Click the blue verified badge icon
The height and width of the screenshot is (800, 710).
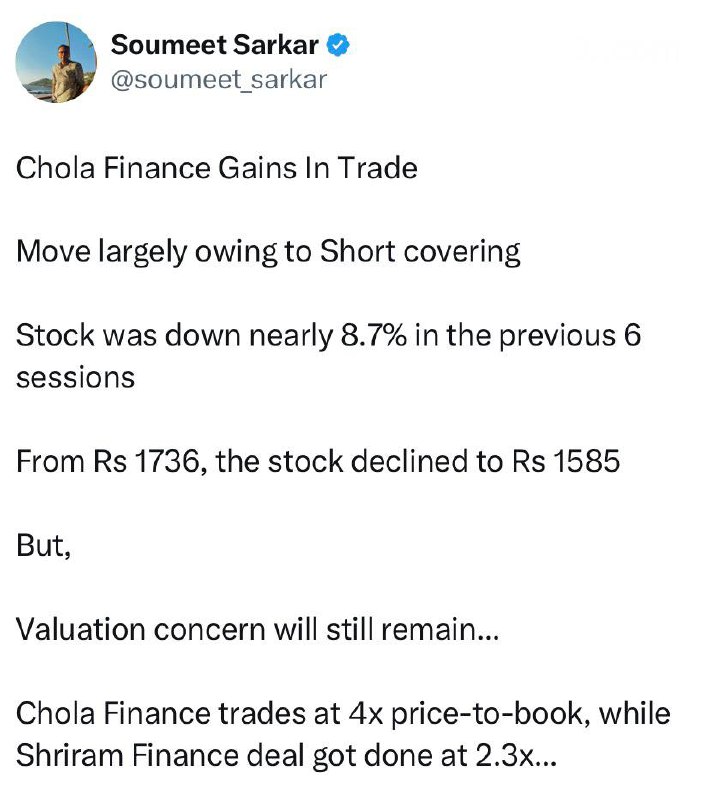tap(339, 45)
